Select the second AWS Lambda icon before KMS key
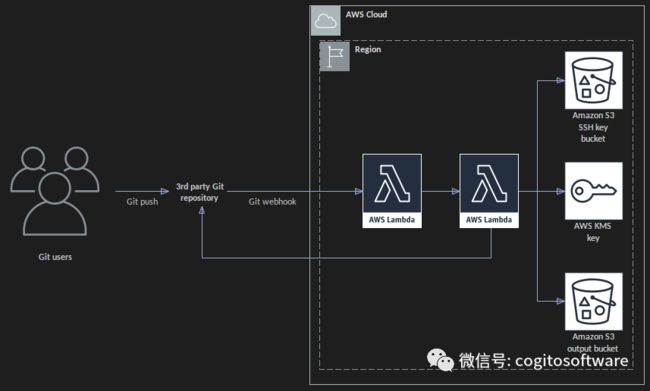Screen dimensions: 650x391 point(489,191)
